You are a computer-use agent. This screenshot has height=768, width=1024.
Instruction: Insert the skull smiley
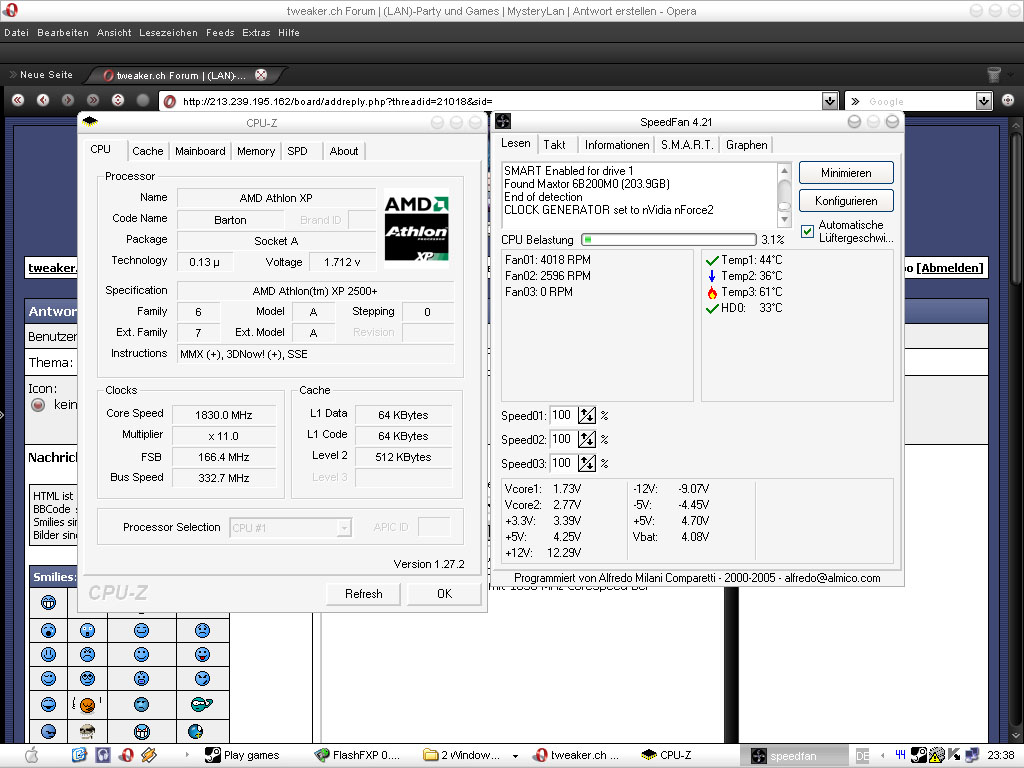click(87, 731)
